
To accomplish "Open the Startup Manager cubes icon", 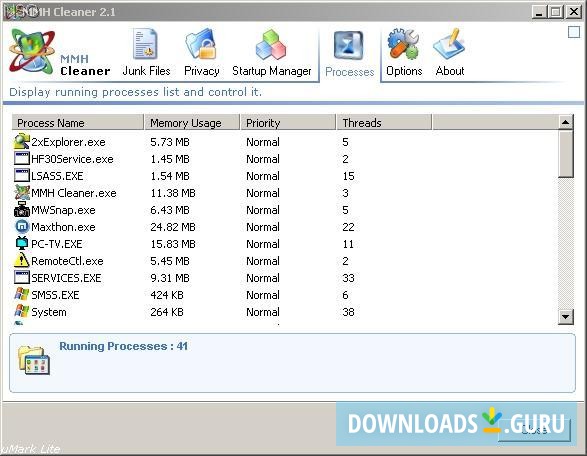I will pos(271,45).
